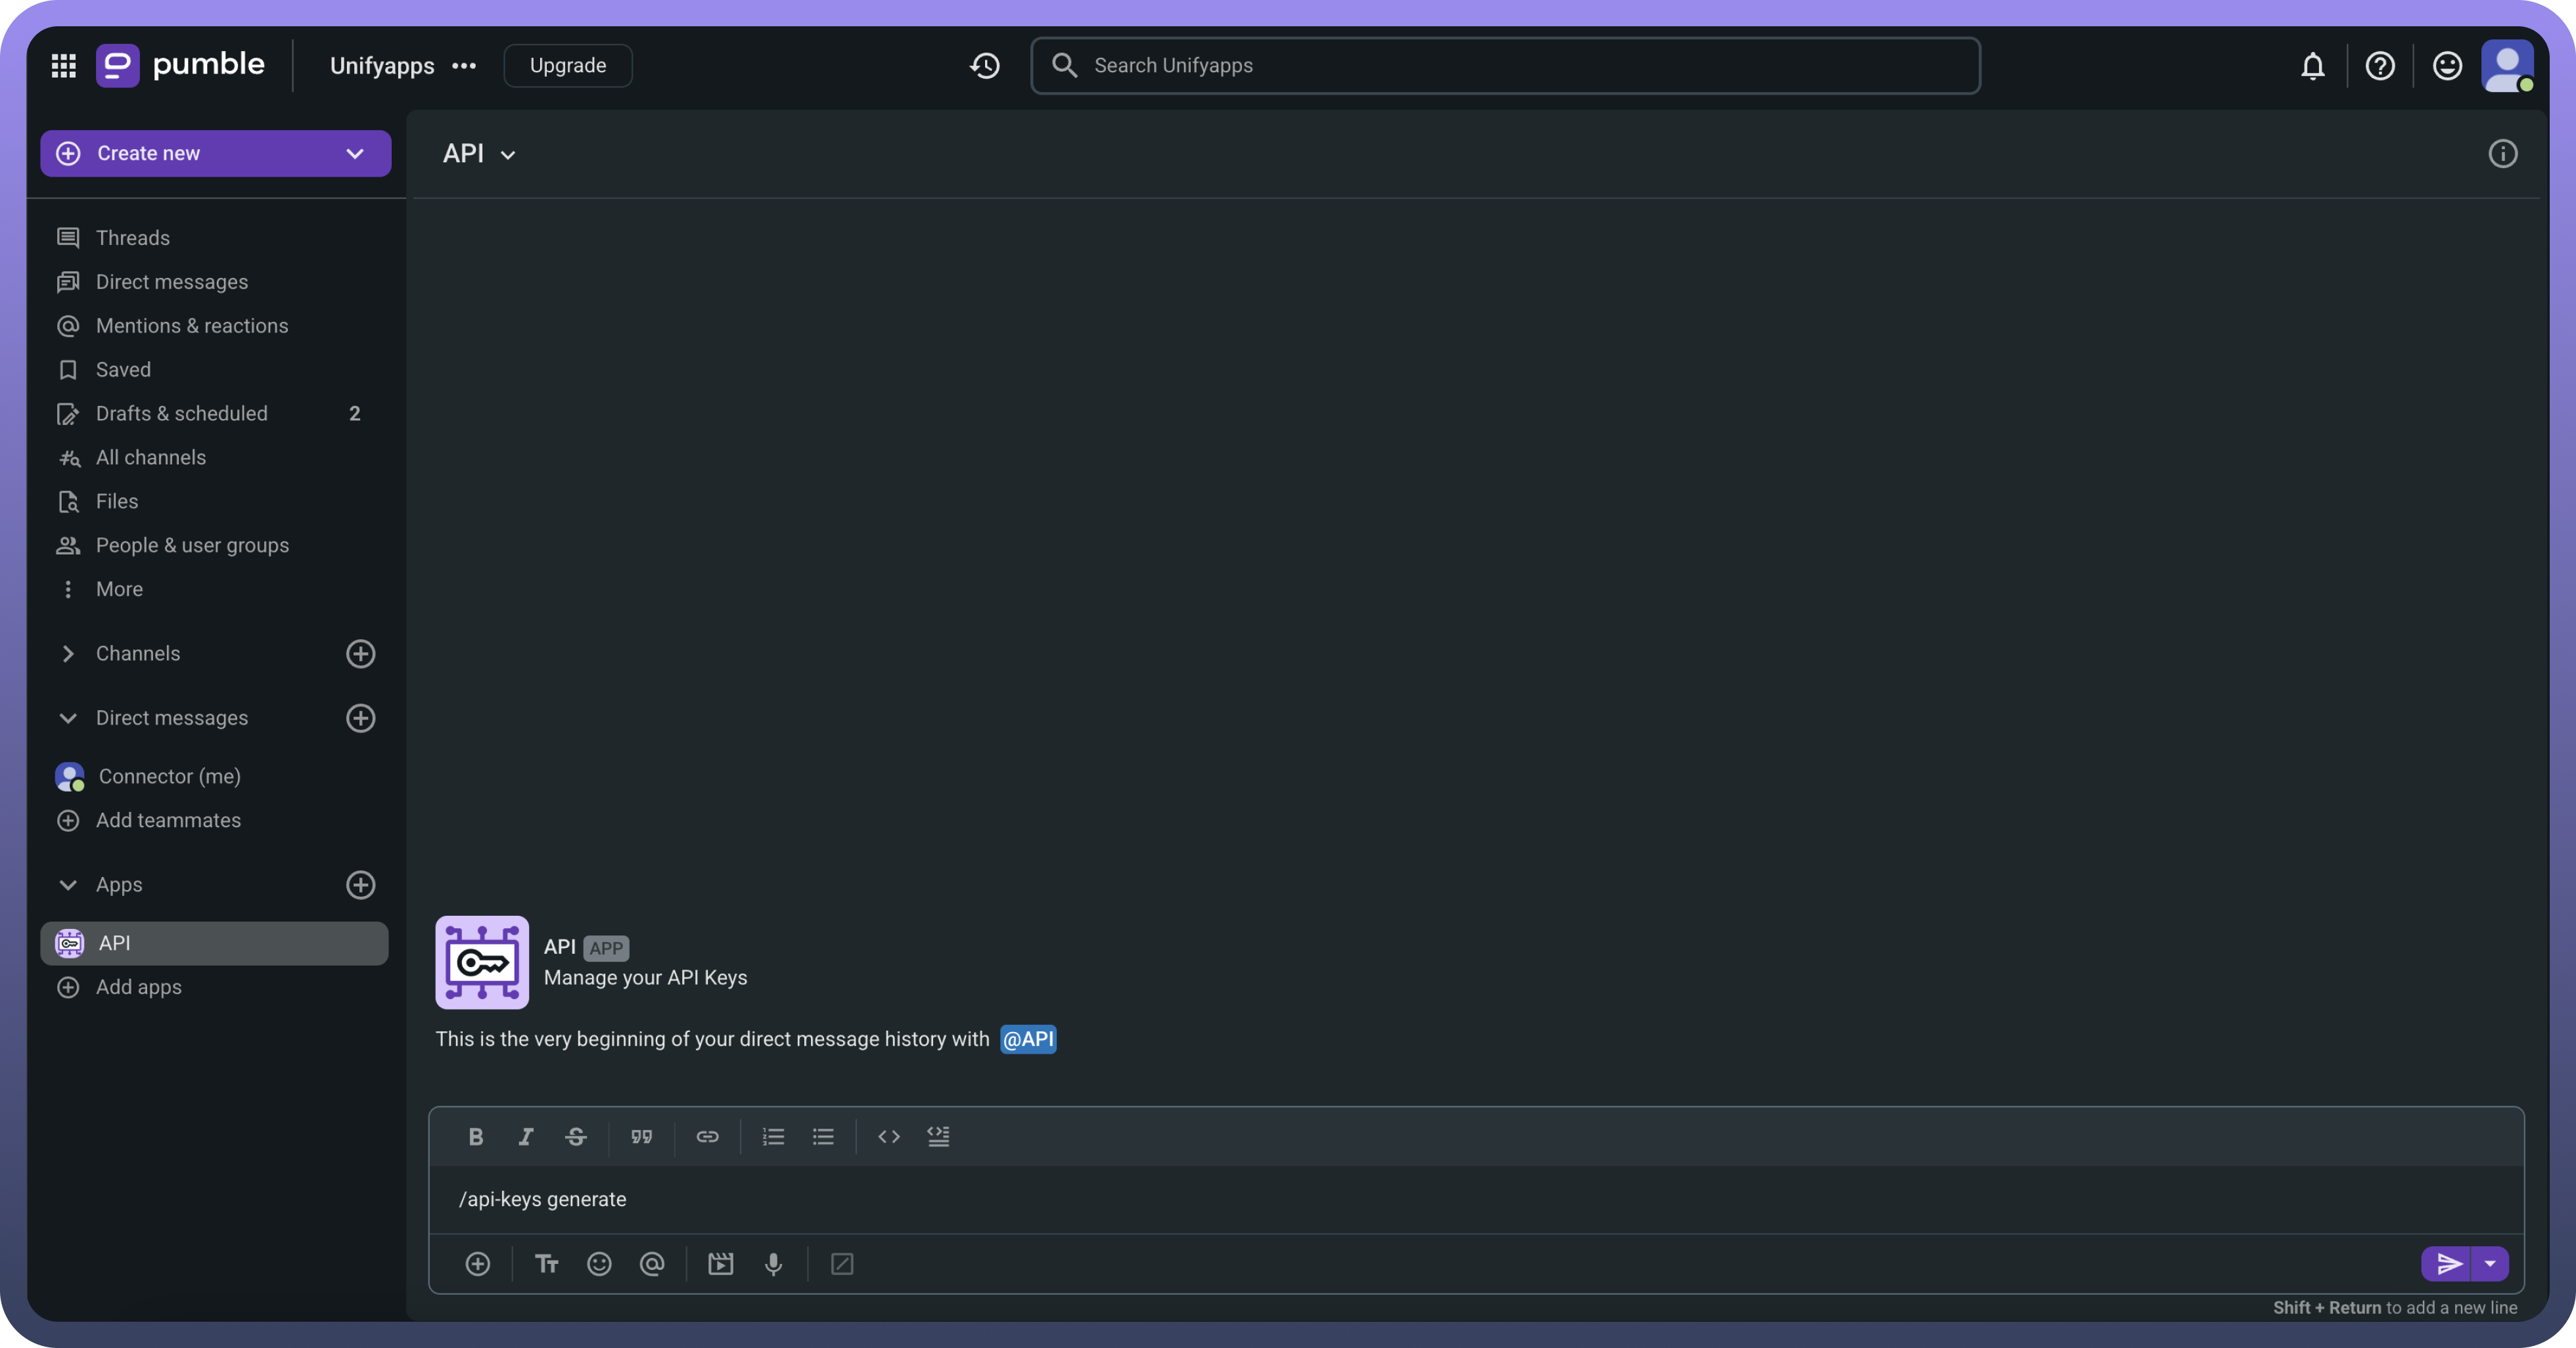Toggle bold text formatting
Viewport: 2576px width, 1348px height.
tap(476, 1136)
